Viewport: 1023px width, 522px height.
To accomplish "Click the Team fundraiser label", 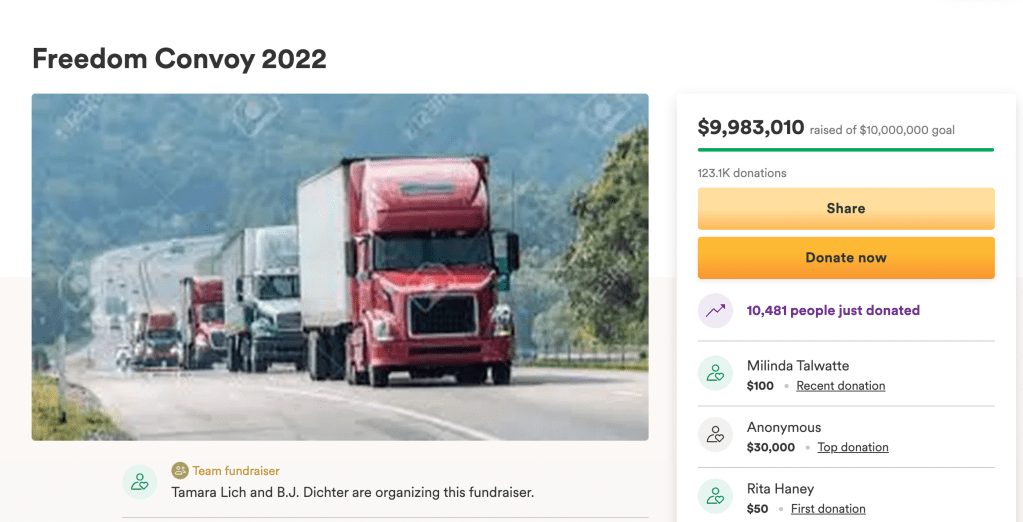I will coord(236,470).
